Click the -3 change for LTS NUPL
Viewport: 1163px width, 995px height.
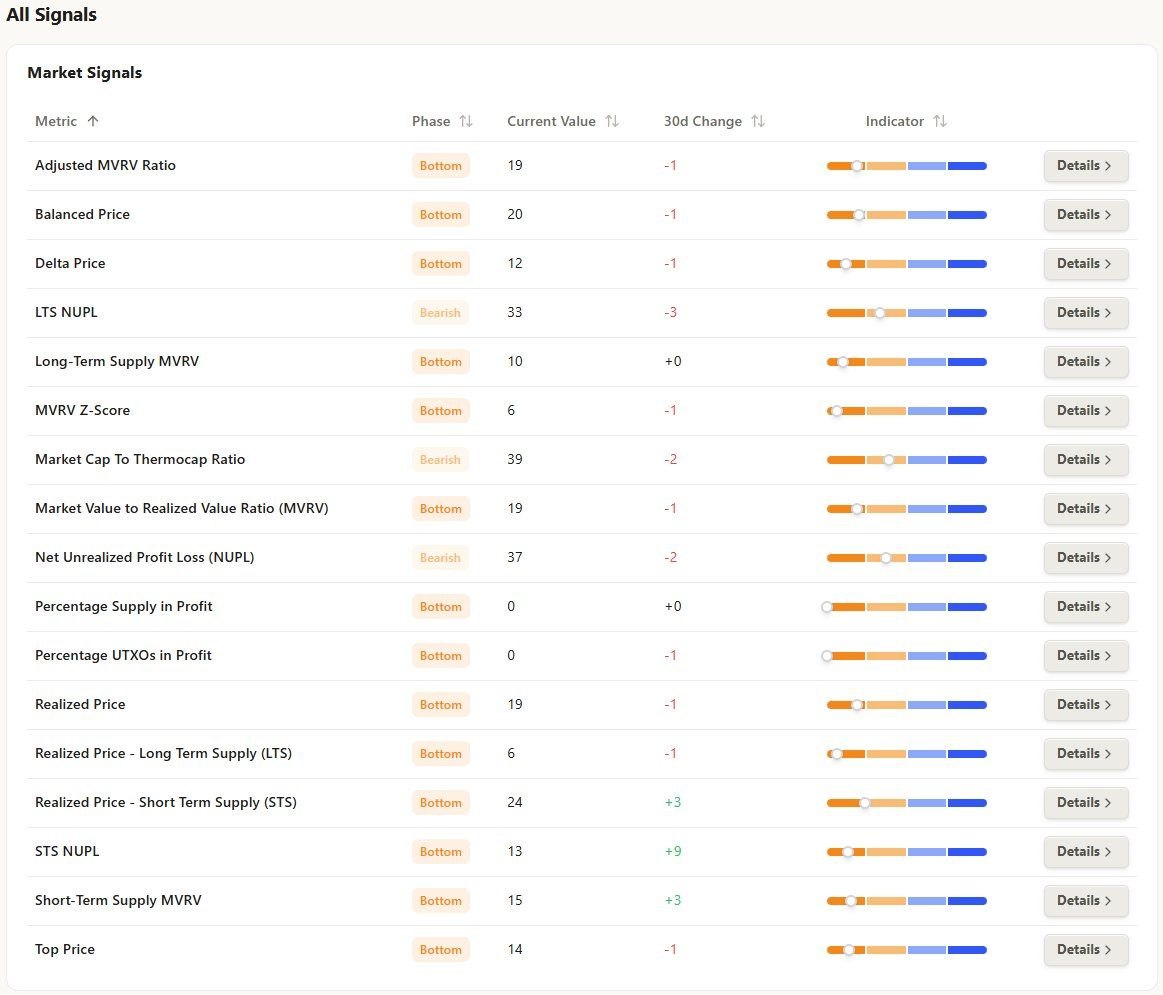coord(671,312)
